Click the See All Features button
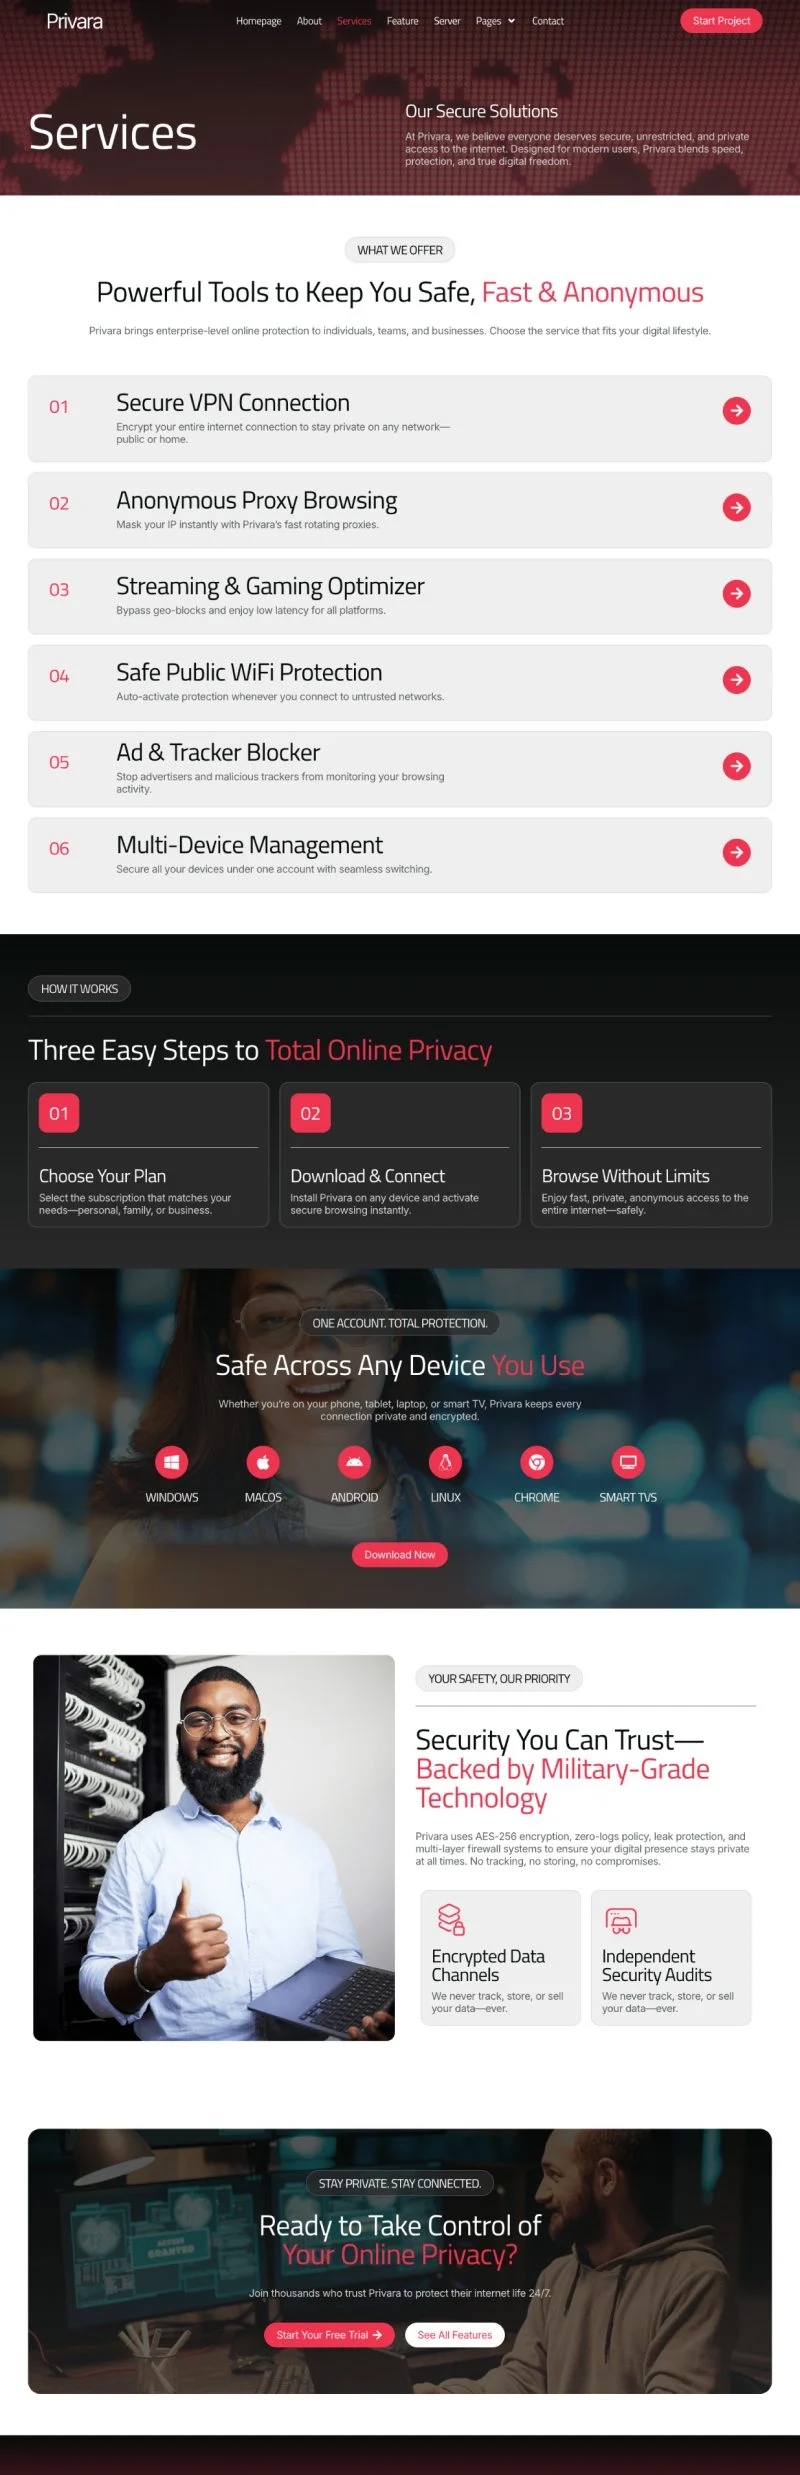Image resolution: width=800 pixels, height=2475 pixels. click(455, 2335)
